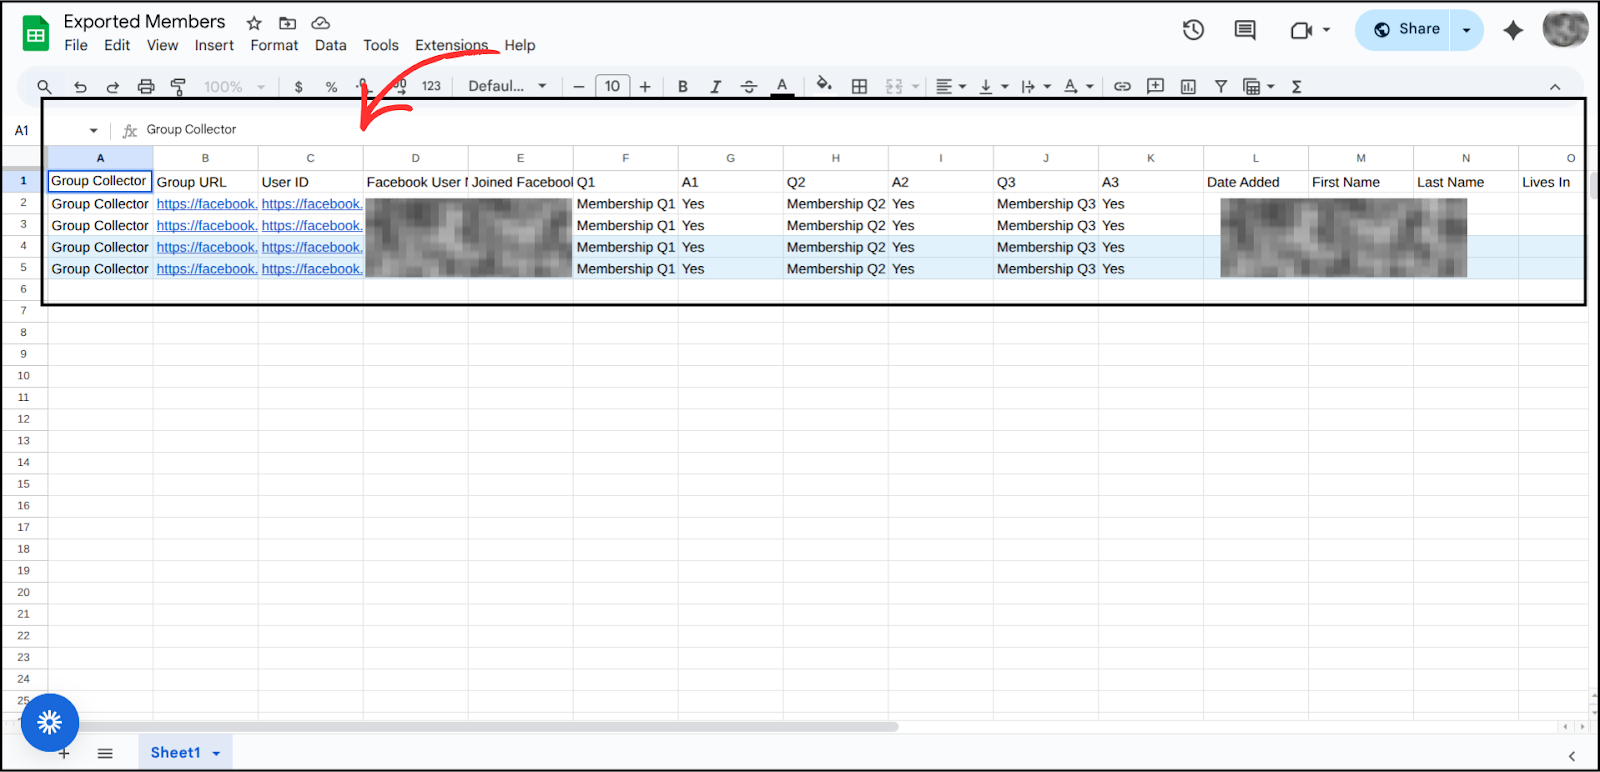Open the Sheet1 tab menu arrow
The image size is (1600, 772).
[216, 753]
